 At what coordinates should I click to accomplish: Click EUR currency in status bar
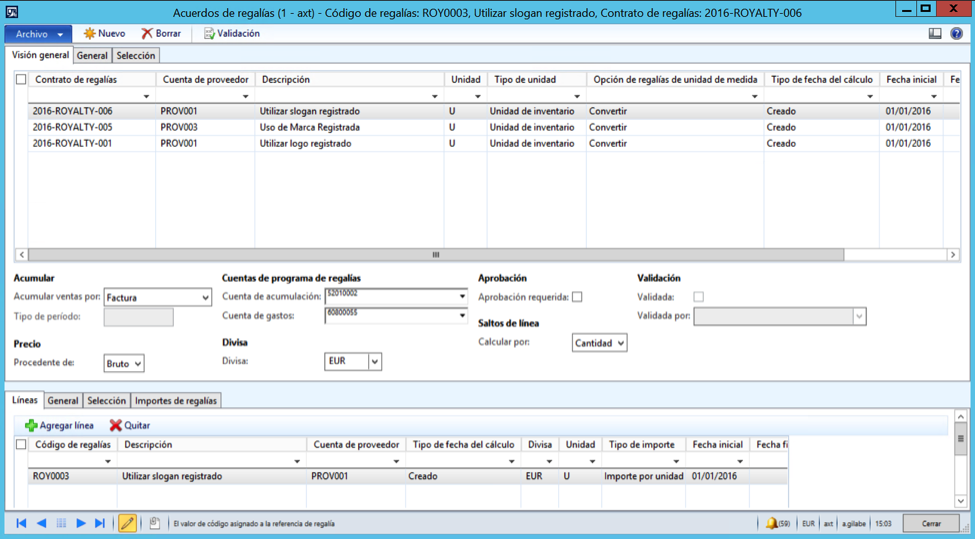[x=808, y=524]
